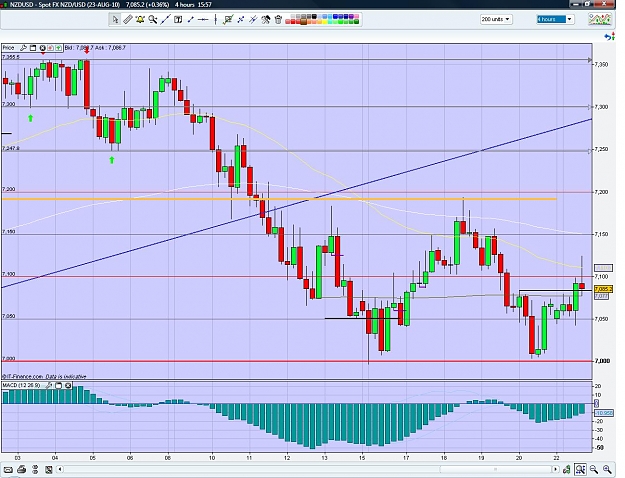The height and width of the screenshot is (478, 625).
Task: Open the hammer settings tool
Action: click(266, 19)
